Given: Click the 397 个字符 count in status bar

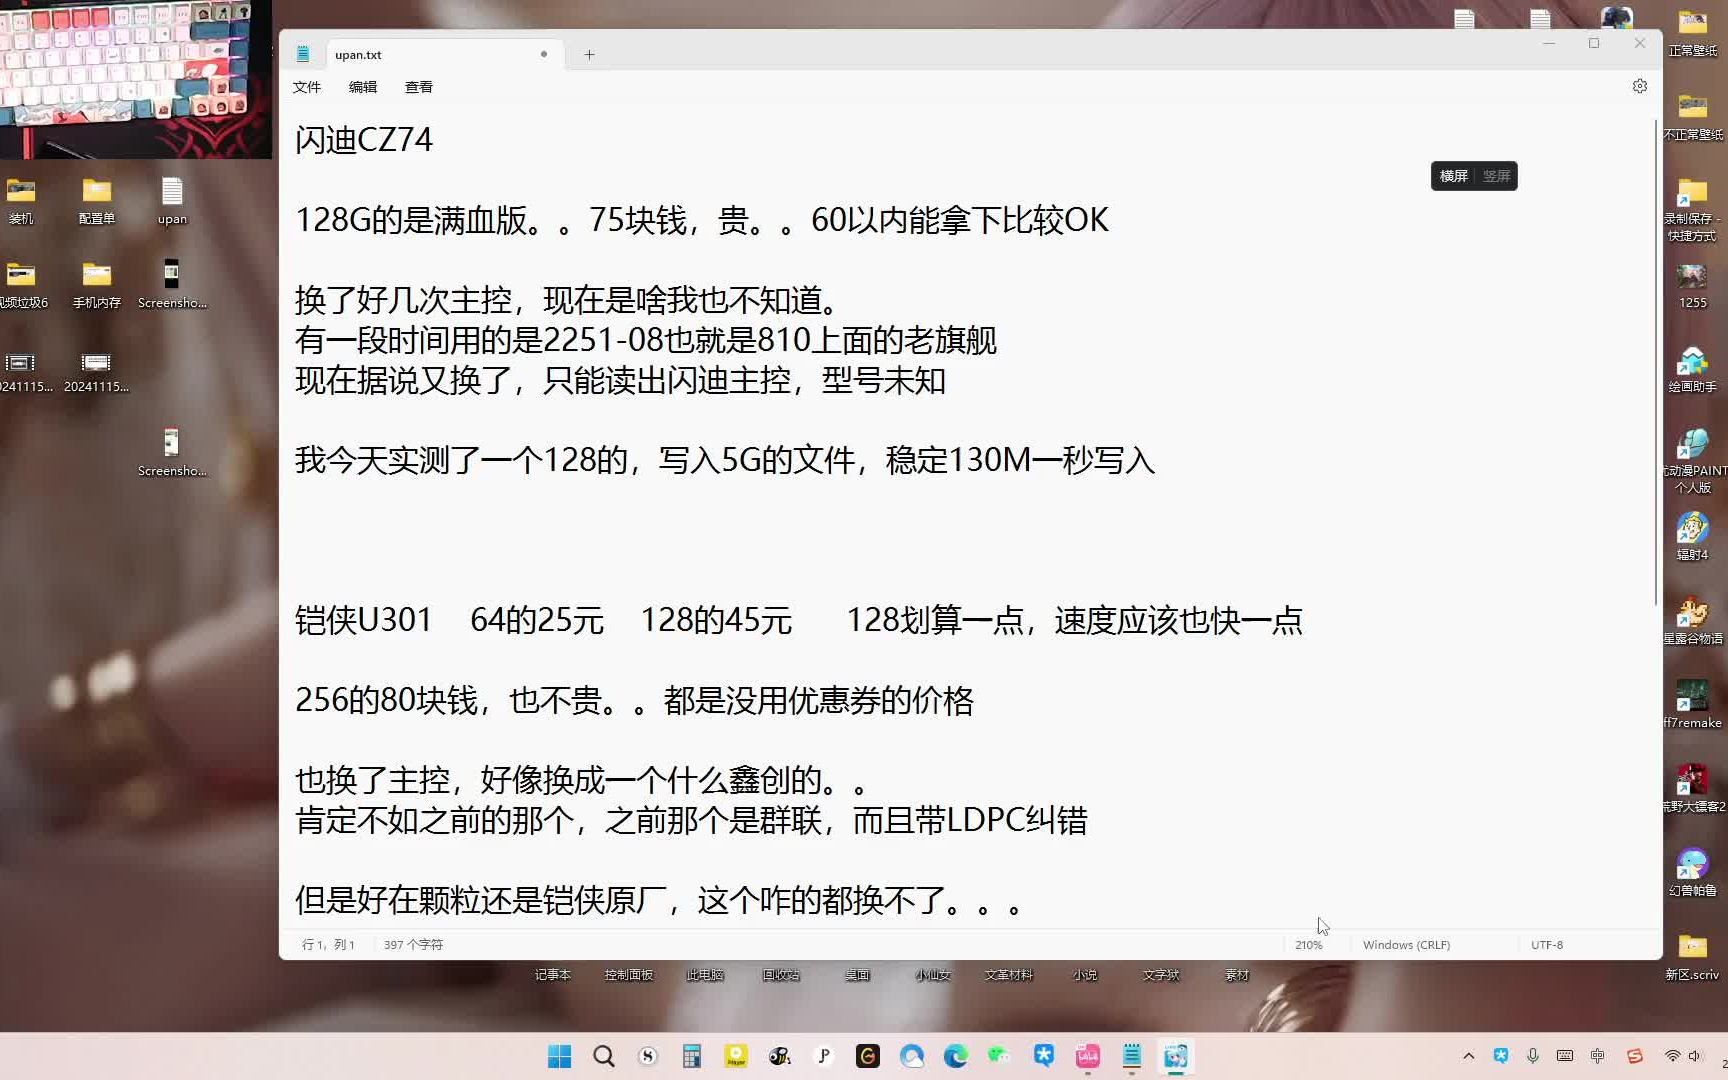Looking at the screenshot, I should click(x=413, y=945).
